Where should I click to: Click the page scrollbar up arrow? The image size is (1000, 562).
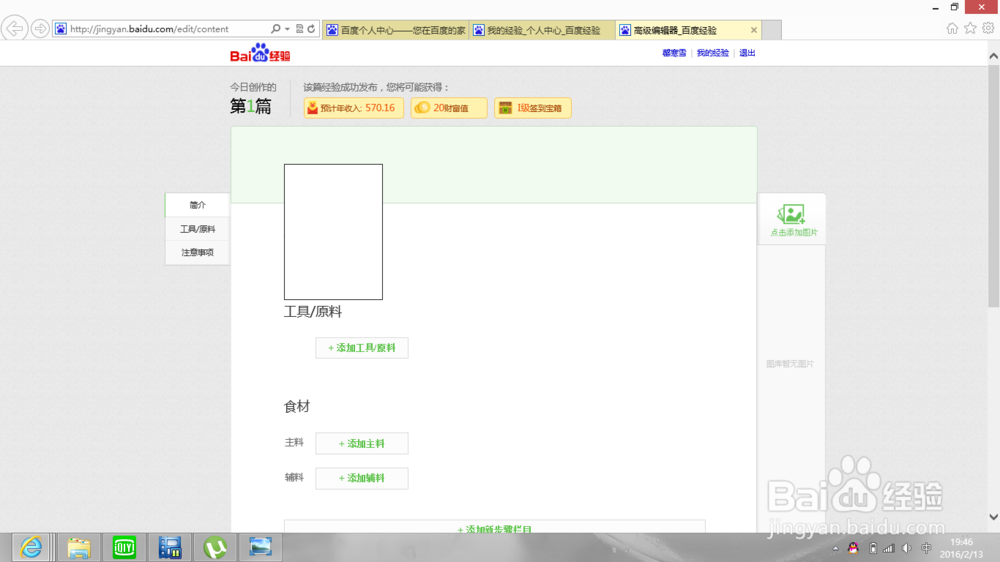(x=993, y=56)
